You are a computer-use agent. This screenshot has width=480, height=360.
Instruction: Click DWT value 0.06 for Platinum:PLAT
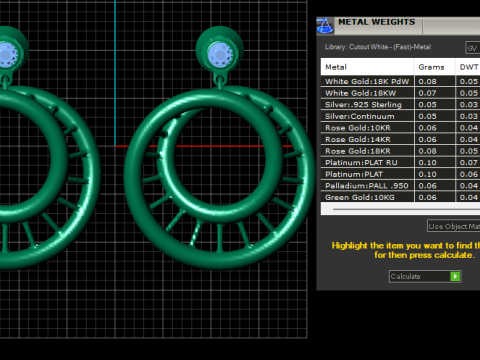[469, 174]
